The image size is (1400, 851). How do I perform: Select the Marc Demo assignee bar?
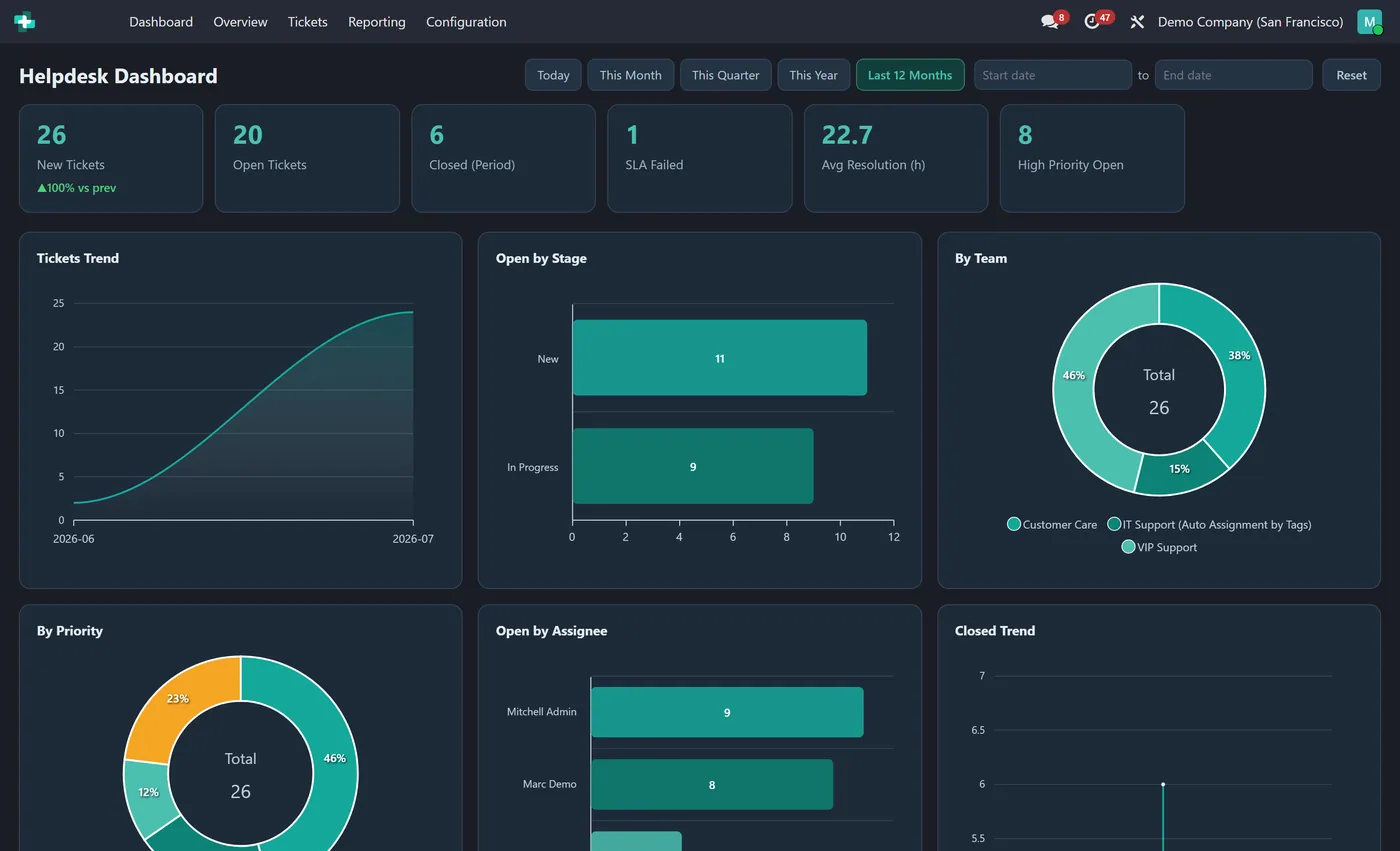(x=712, y=784)
